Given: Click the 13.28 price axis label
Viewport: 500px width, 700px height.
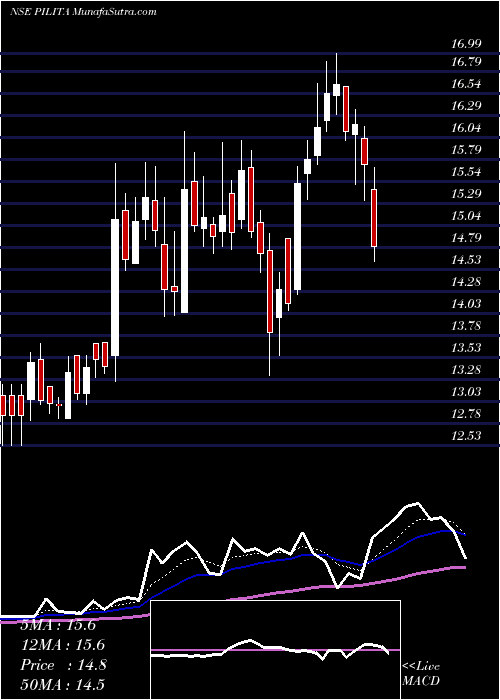Looking at the screenshot, I should 466,370.
